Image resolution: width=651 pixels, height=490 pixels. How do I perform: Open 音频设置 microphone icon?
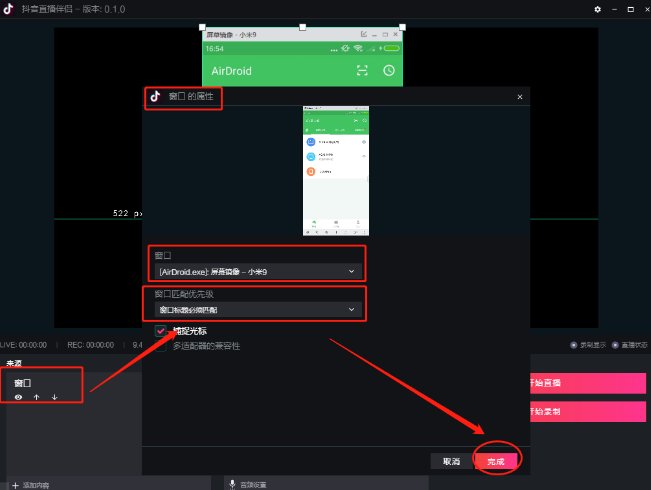pyautogui.click(x=233, y=484)
